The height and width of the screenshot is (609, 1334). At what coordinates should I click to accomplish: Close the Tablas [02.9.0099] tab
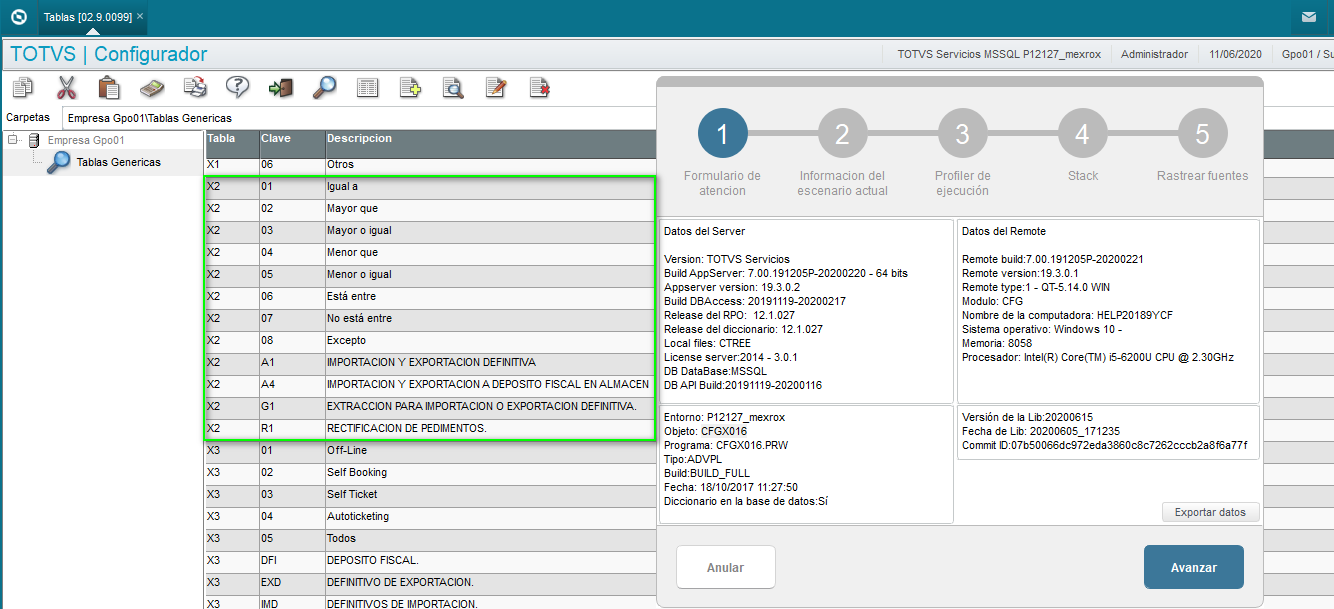140,17
